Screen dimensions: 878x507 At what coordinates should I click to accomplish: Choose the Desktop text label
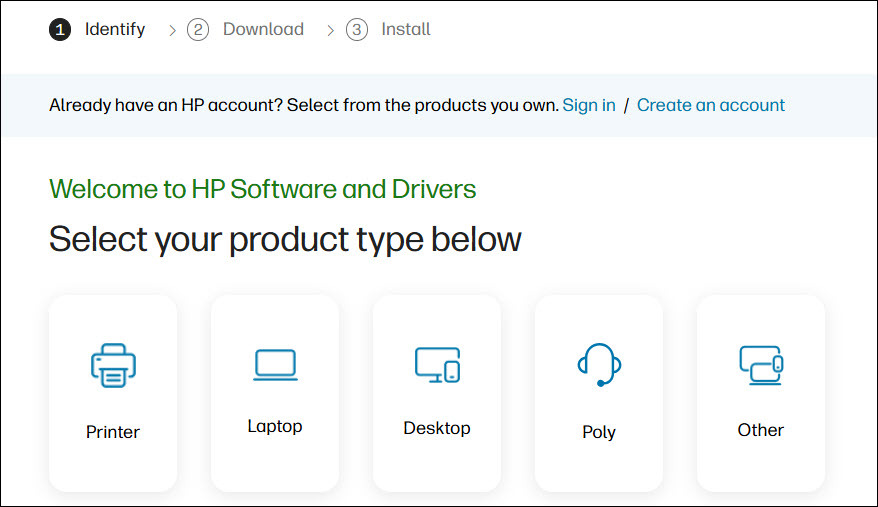coord(437,428)
